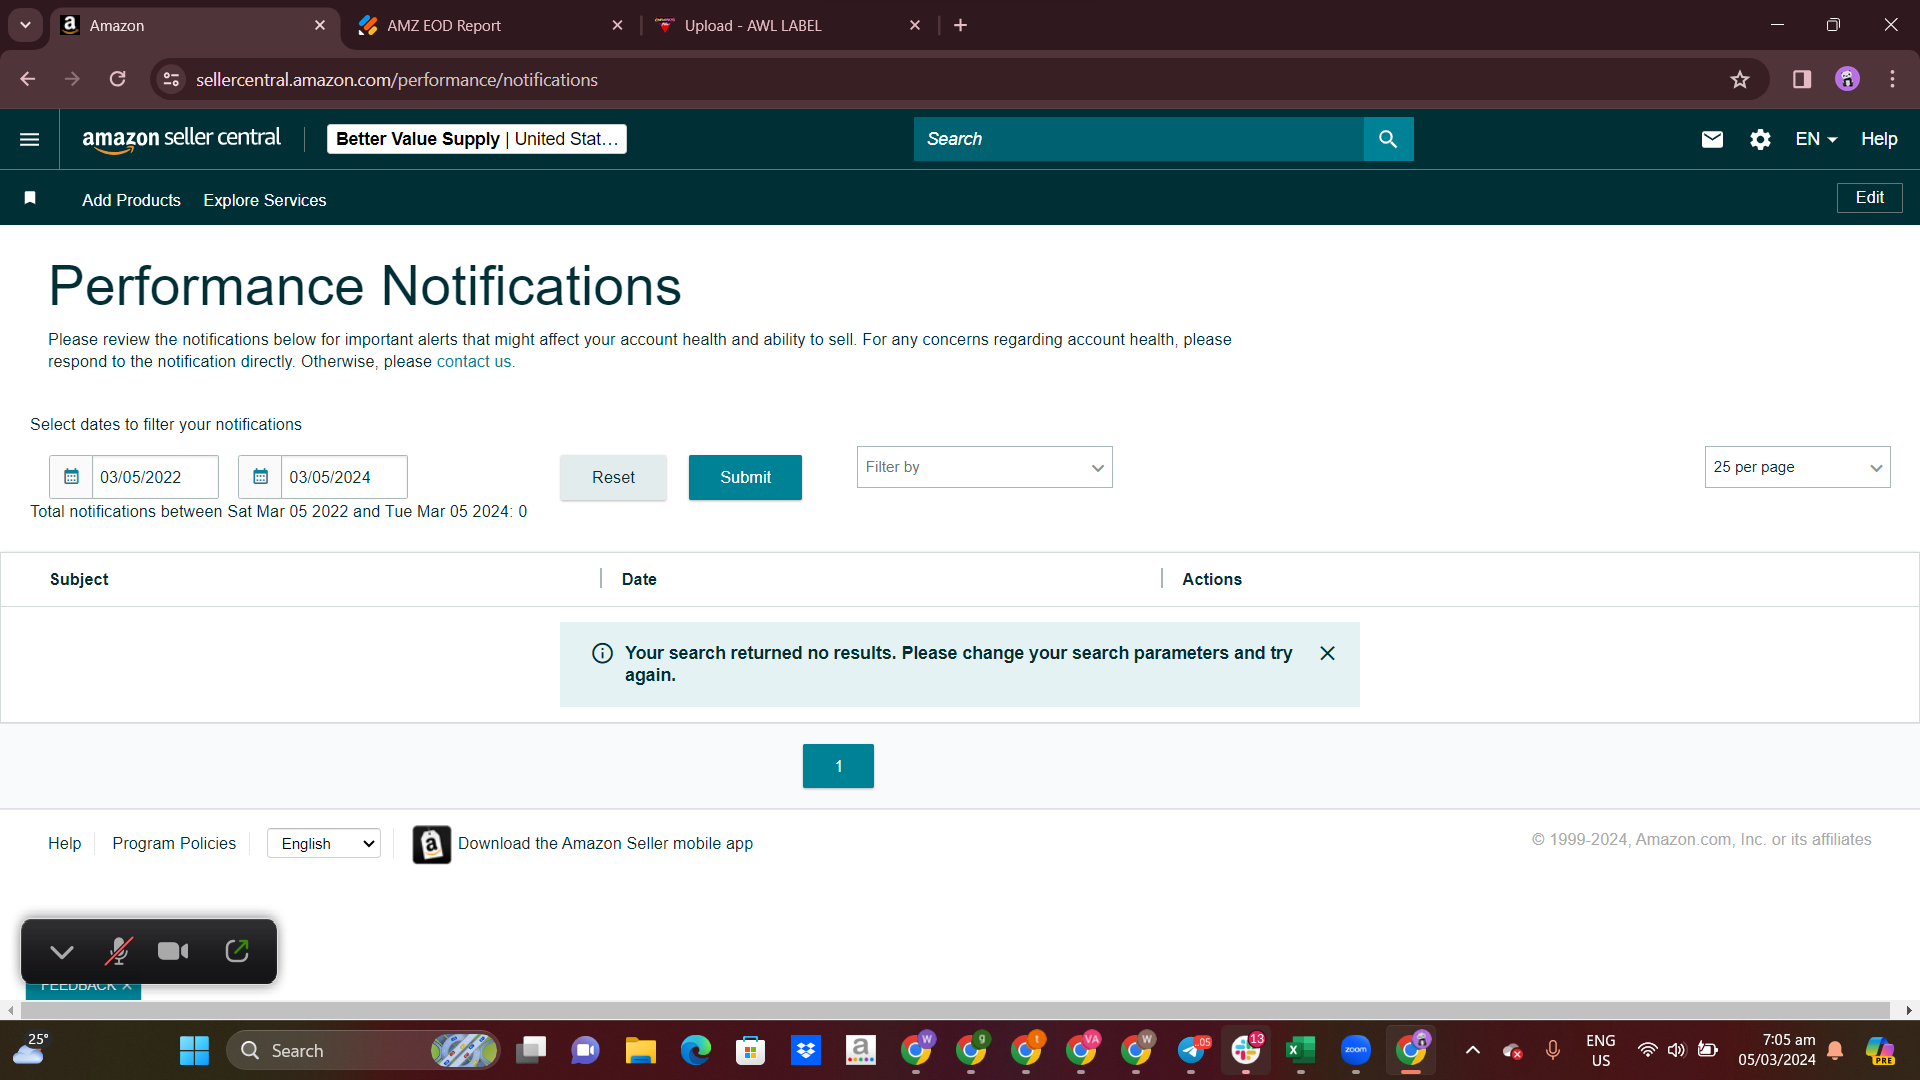Screen dimensions: 1920x1080
Task: Follow the contact us link
Action: click(x=474, y=362)
